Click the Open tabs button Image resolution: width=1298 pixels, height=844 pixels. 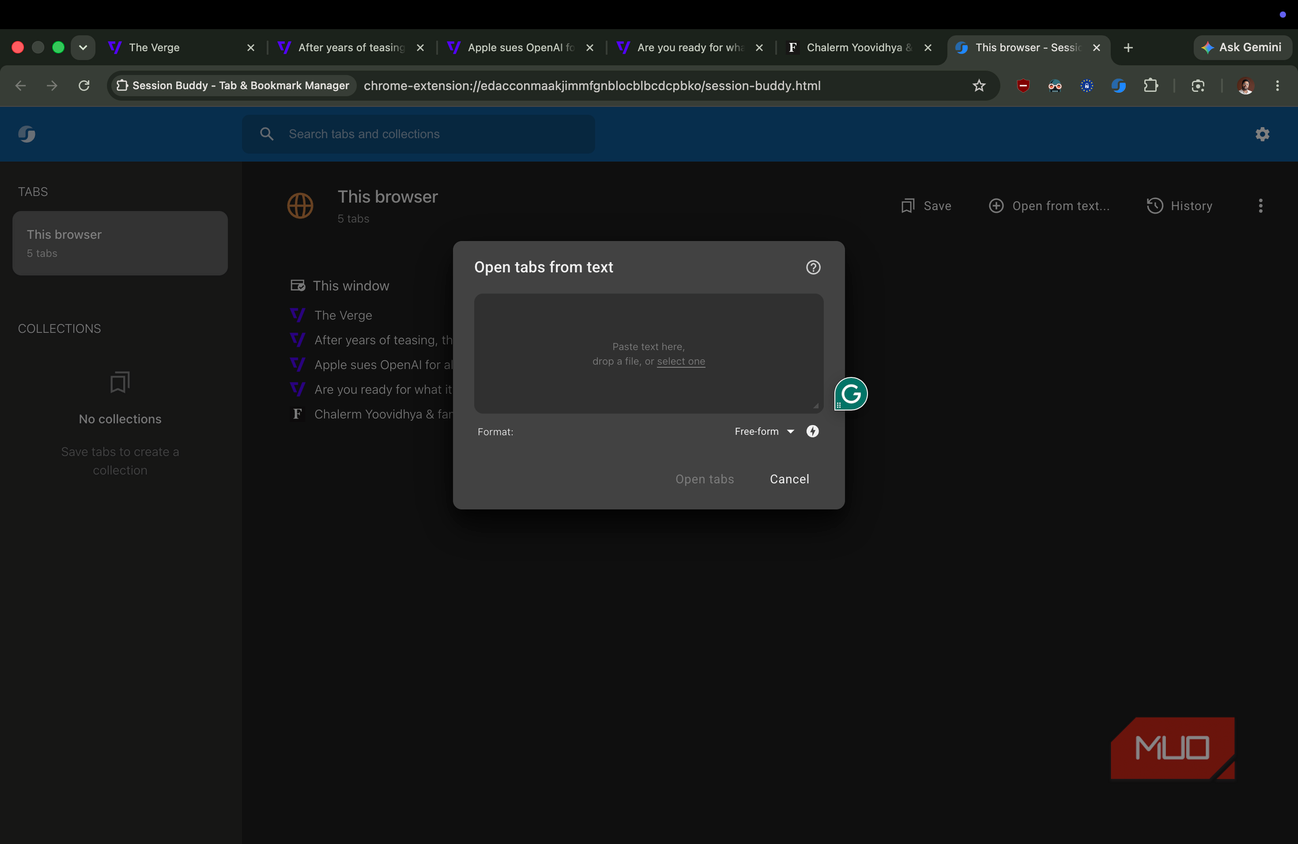pyautogui.click(x=704, y=479)
